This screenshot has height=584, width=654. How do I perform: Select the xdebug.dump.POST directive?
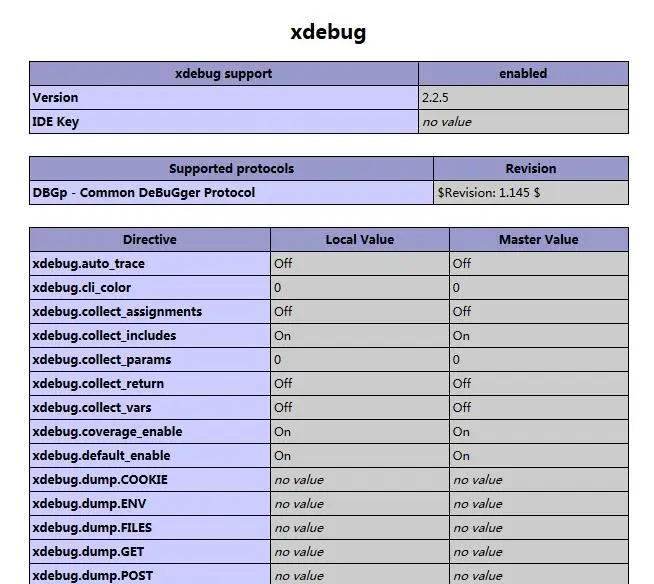click(x=150, y=574)
